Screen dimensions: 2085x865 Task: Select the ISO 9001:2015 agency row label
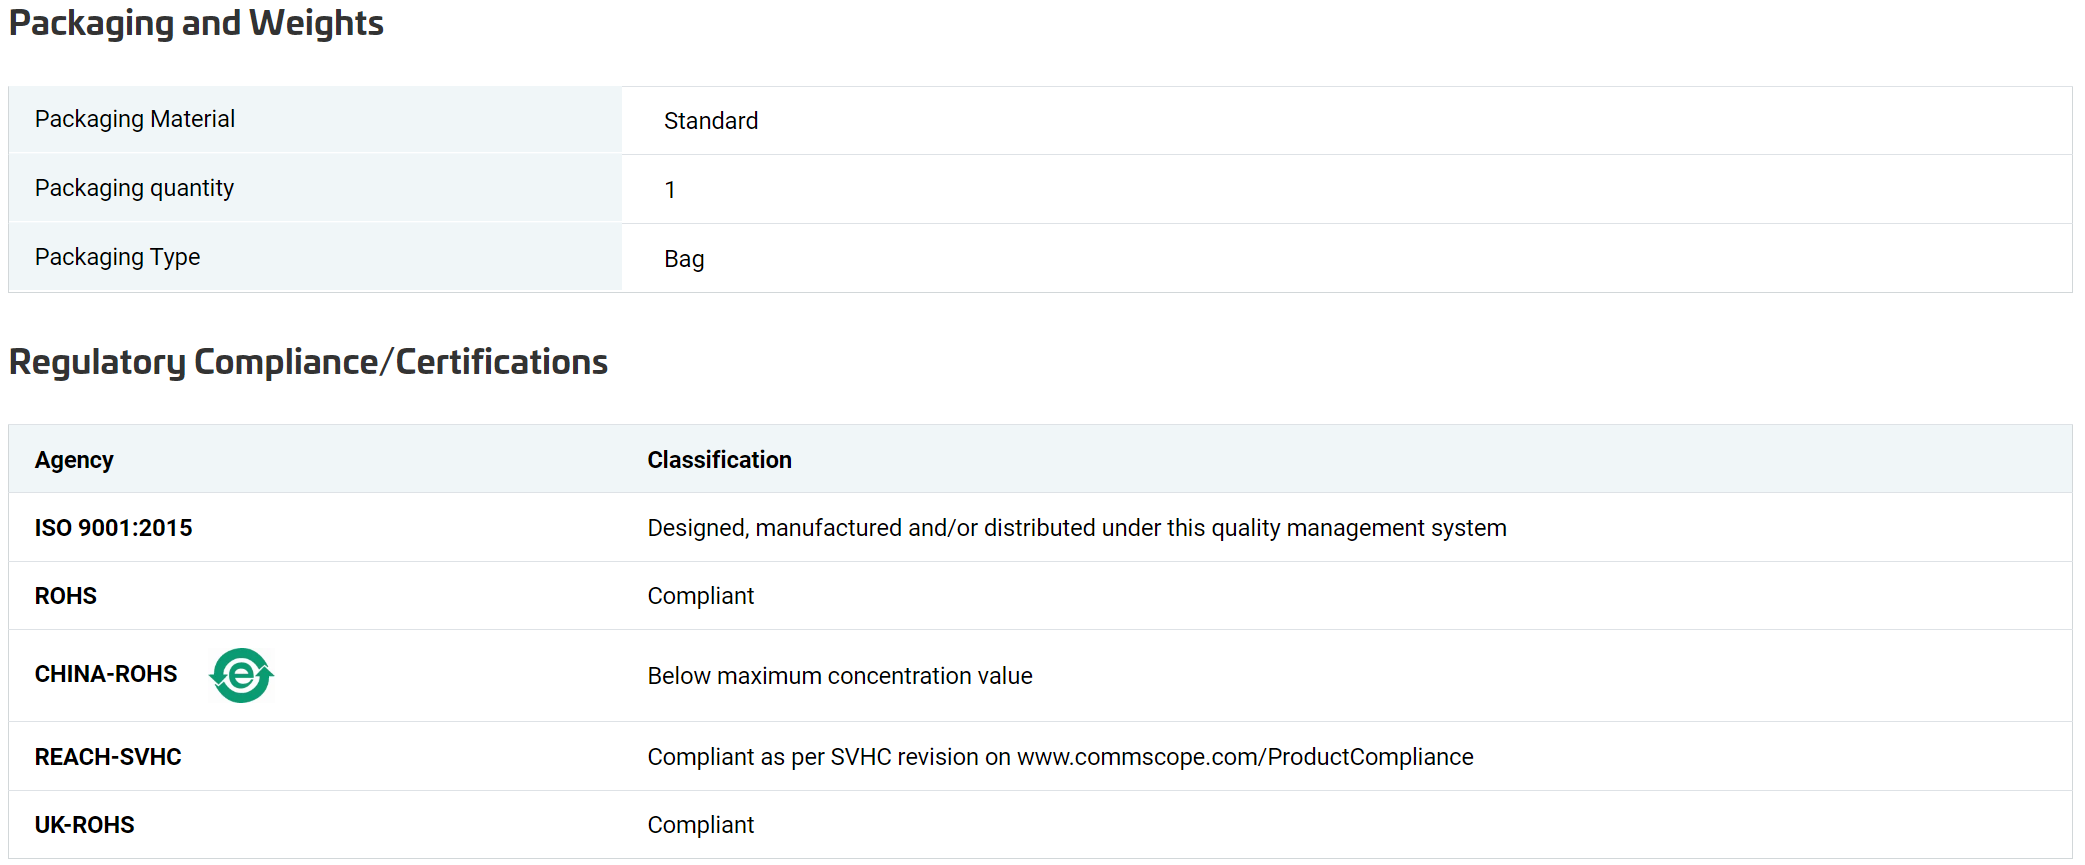point(113,528)
